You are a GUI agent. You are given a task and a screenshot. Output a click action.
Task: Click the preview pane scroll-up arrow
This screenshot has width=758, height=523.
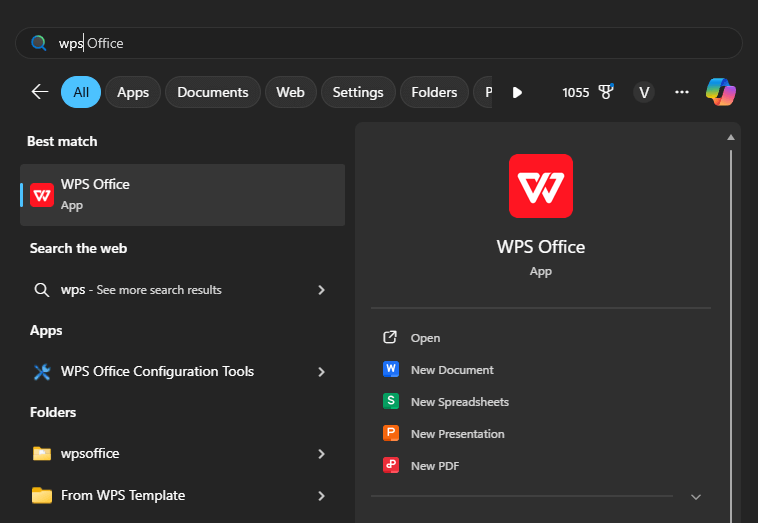731,138
